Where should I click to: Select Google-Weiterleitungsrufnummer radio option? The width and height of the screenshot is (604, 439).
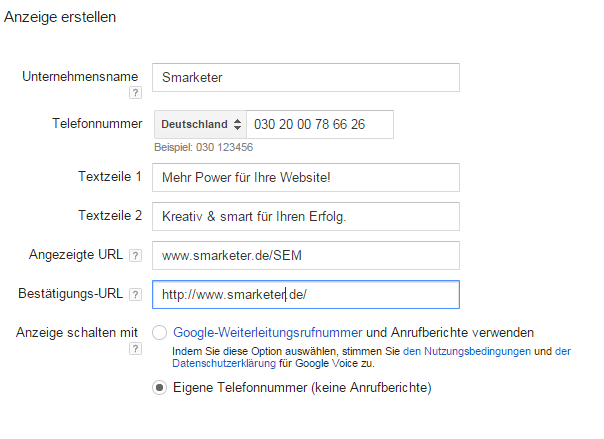pyautogui.click(x=159, y=332)
